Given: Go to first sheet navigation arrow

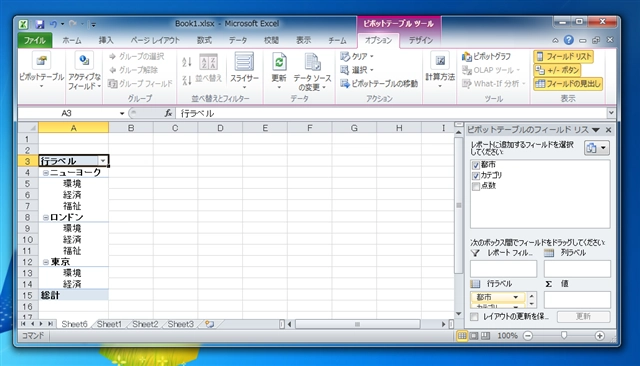Looking at the screenshot, I should tap(23, 324).
